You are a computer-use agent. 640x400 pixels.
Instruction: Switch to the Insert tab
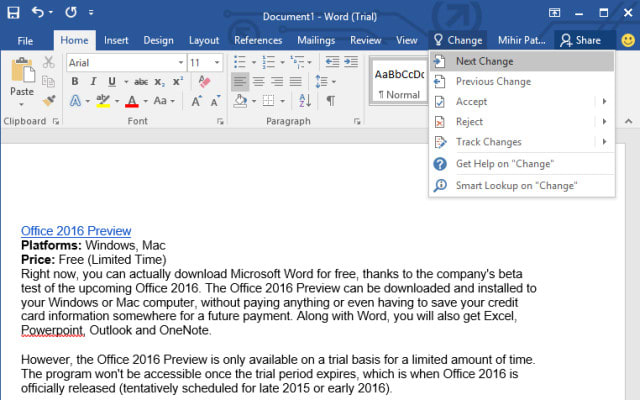[x=116, y=40]
